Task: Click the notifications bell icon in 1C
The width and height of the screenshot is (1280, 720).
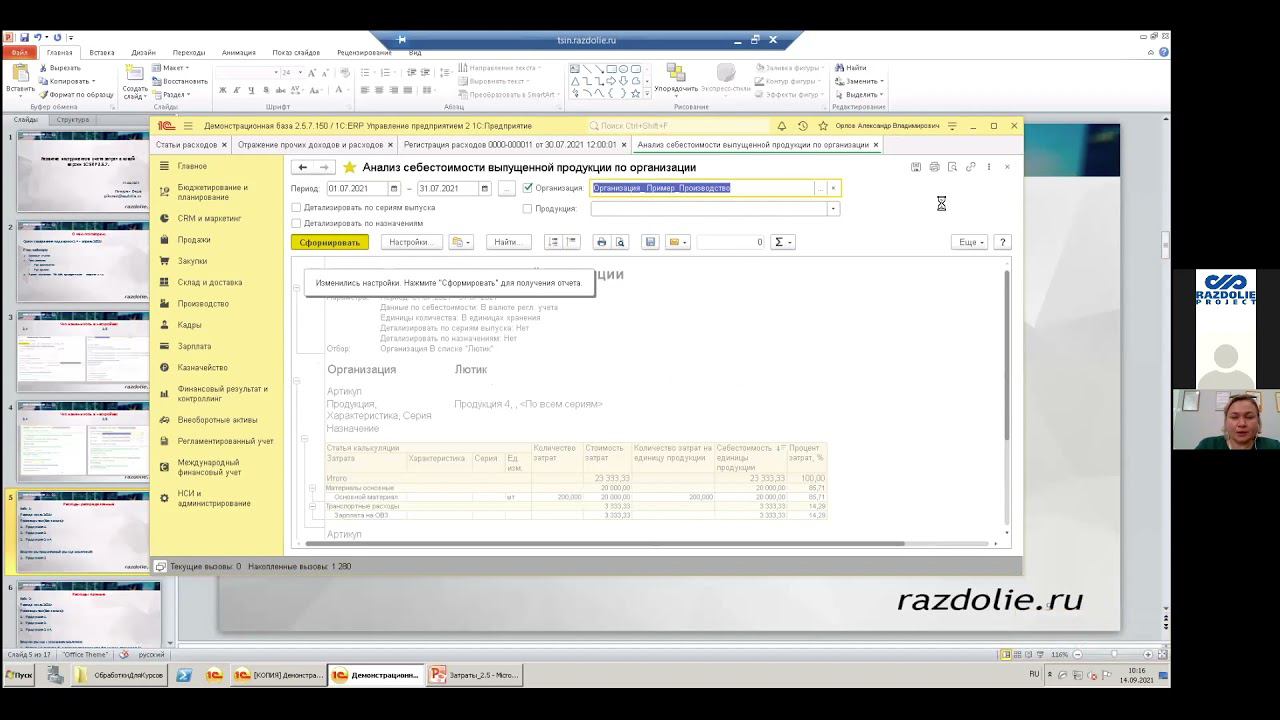Action: click(x=782, y=126)
